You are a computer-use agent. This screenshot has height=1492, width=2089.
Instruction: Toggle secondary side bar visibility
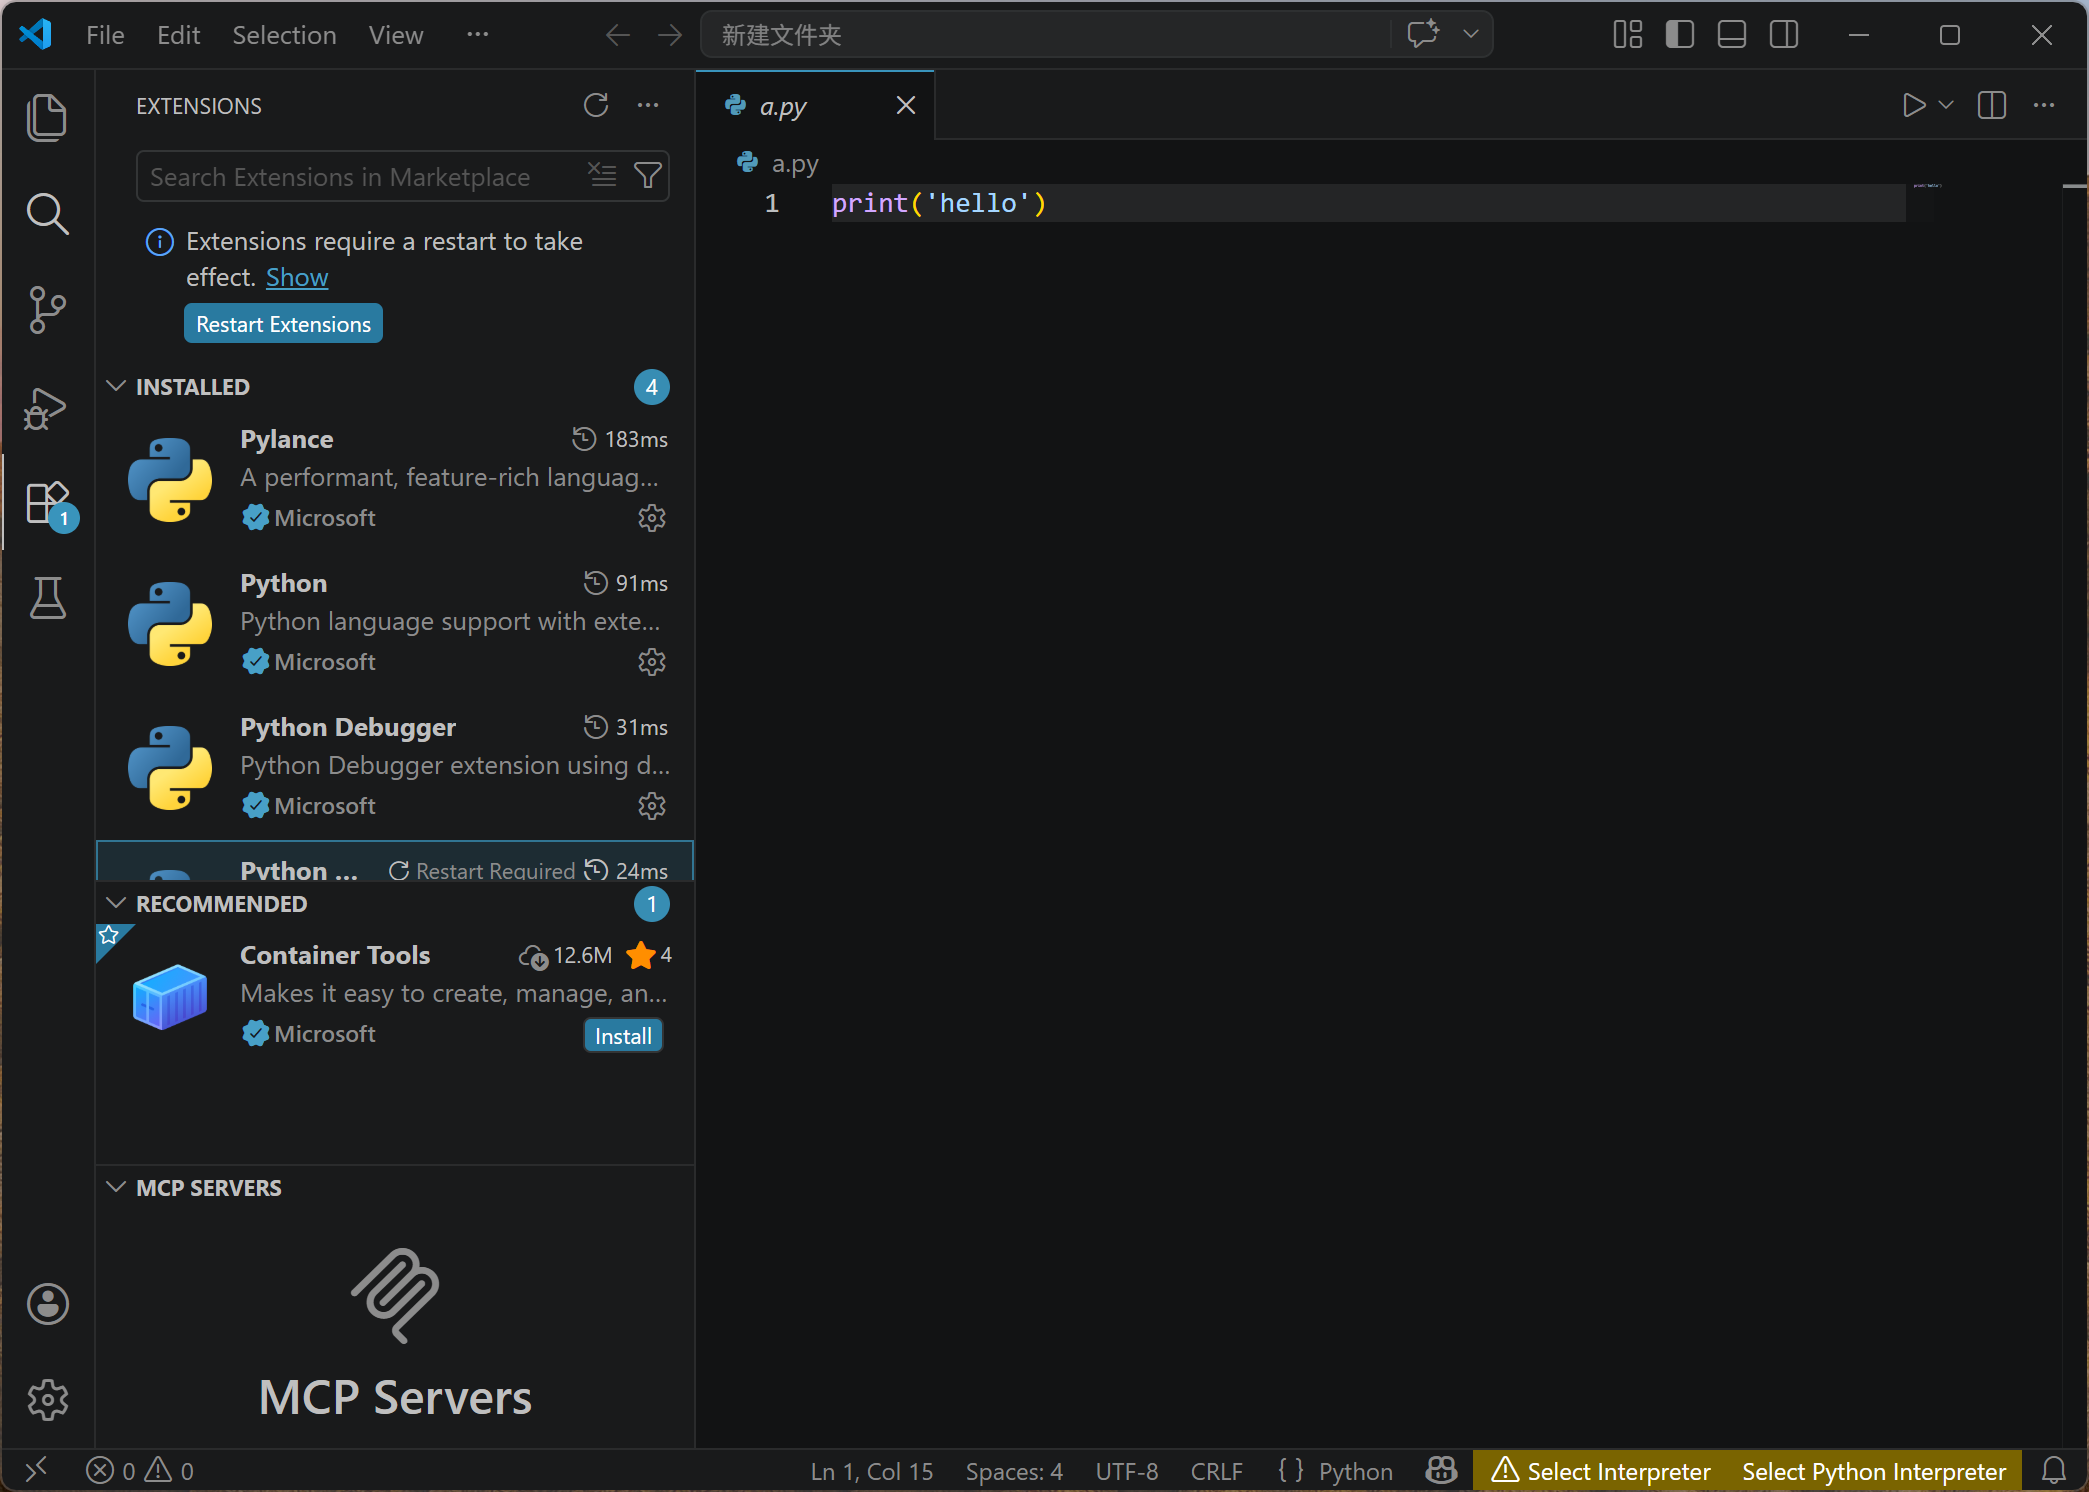click(x=1784, y=35)
